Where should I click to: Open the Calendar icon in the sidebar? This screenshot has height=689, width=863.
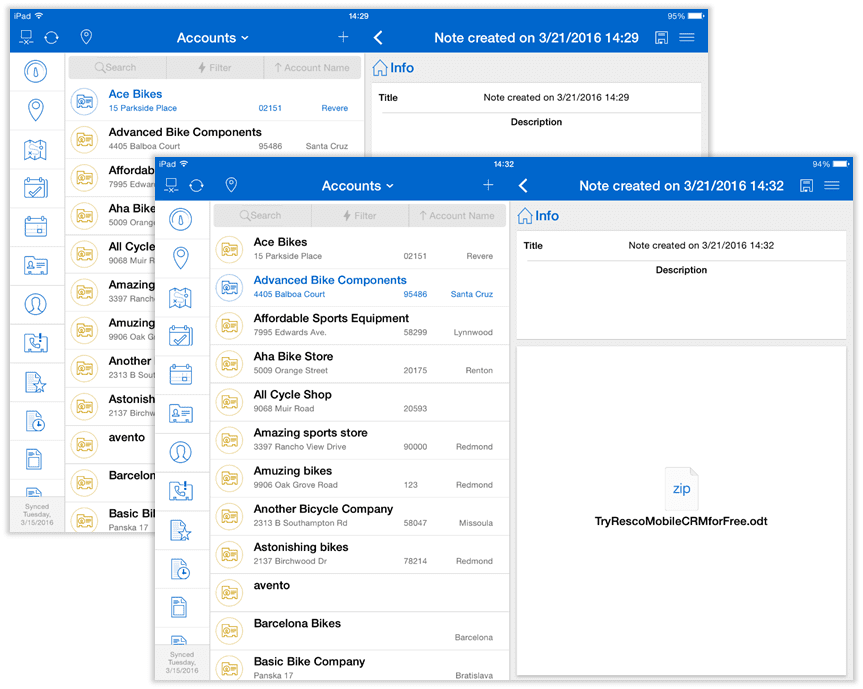click(181, 374)
